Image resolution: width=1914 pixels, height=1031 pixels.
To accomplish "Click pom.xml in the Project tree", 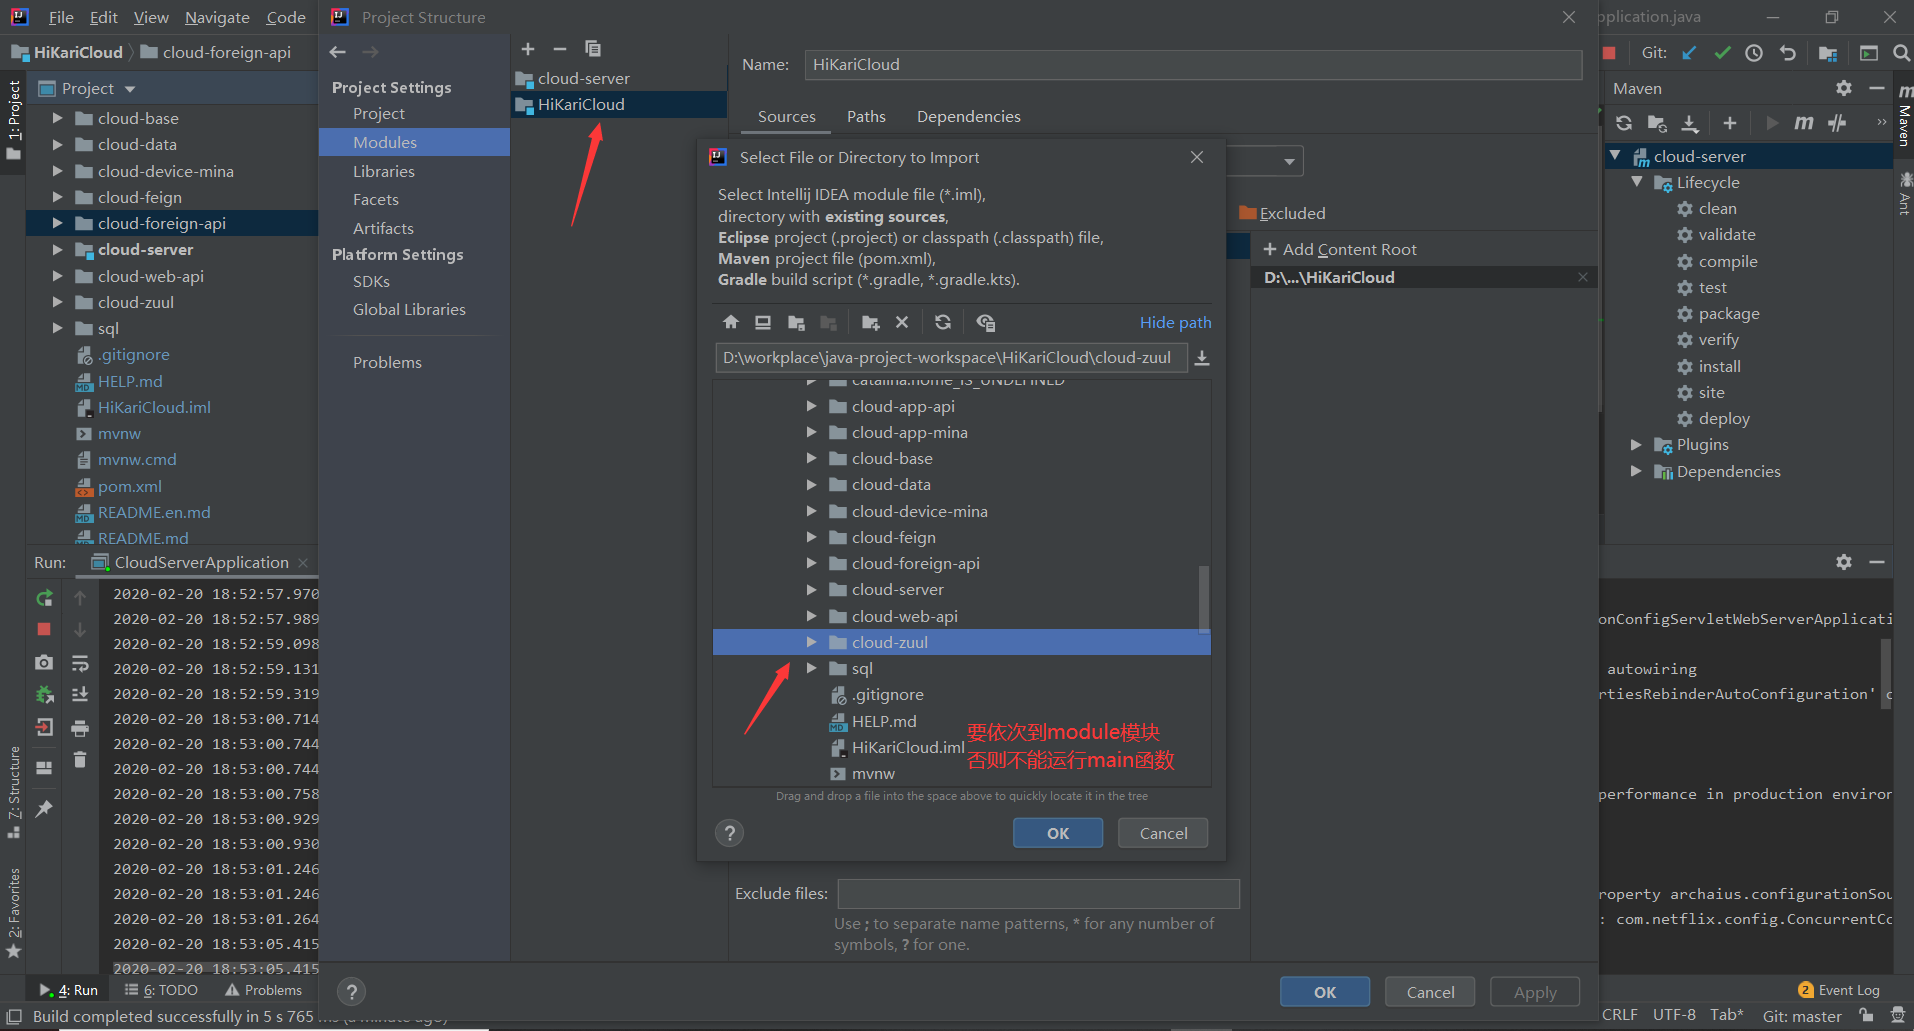I will (129, 486).
